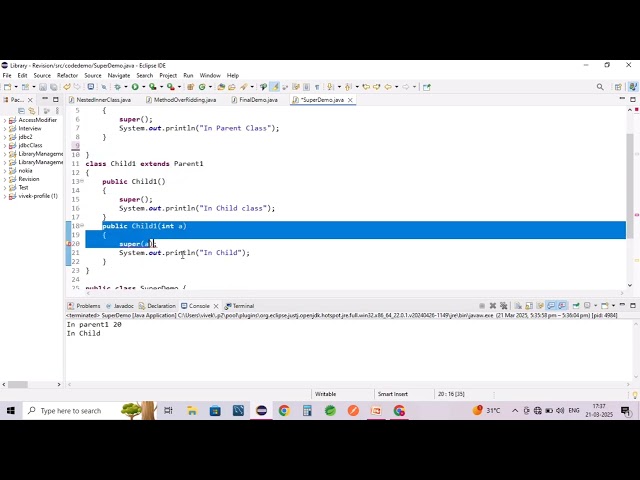Expand the AccessModifier project
The image size is (640, 480).
coord(5,120)
